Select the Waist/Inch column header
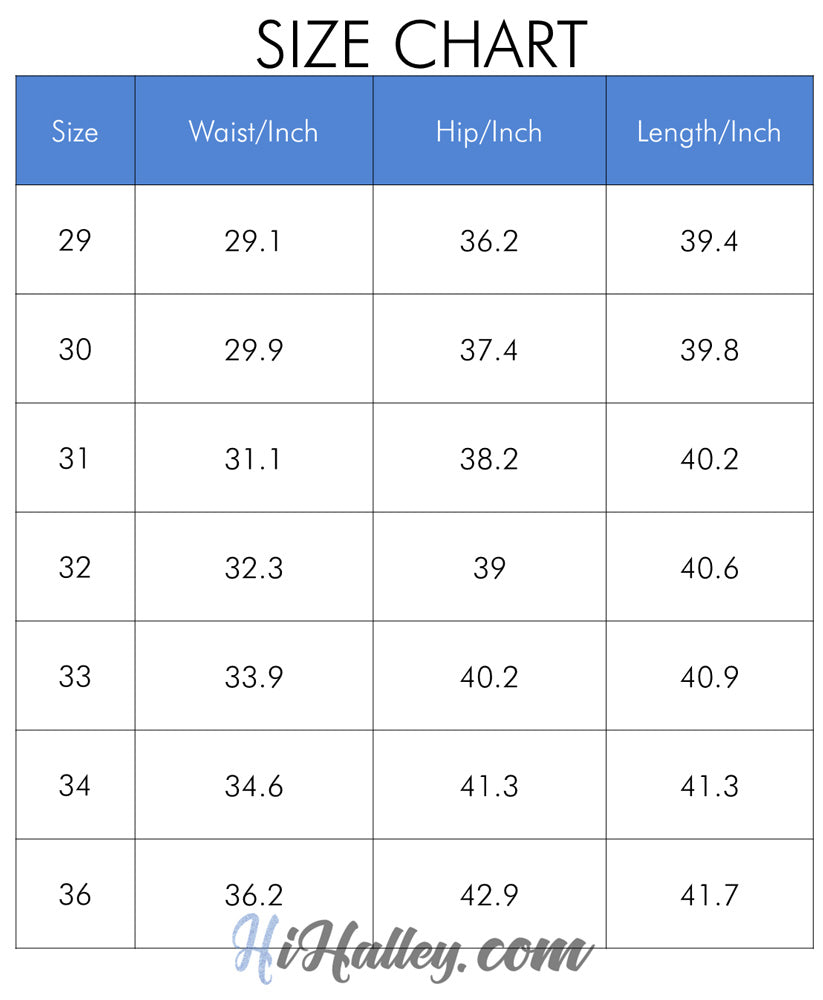 (254, 131)
